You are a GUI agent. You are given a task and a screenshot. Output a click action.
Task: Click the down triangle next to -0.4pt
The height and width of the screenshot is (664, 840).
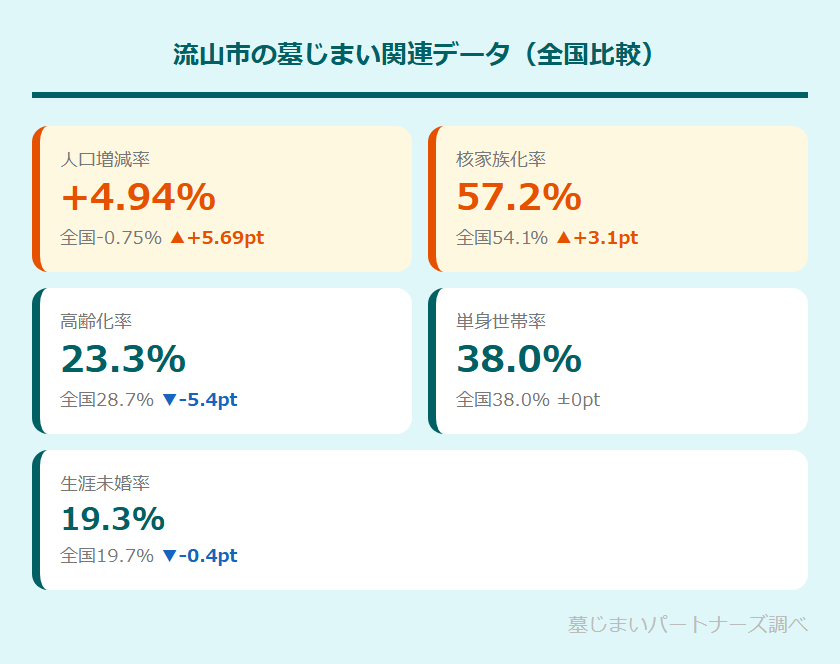(x=168, y=556)
